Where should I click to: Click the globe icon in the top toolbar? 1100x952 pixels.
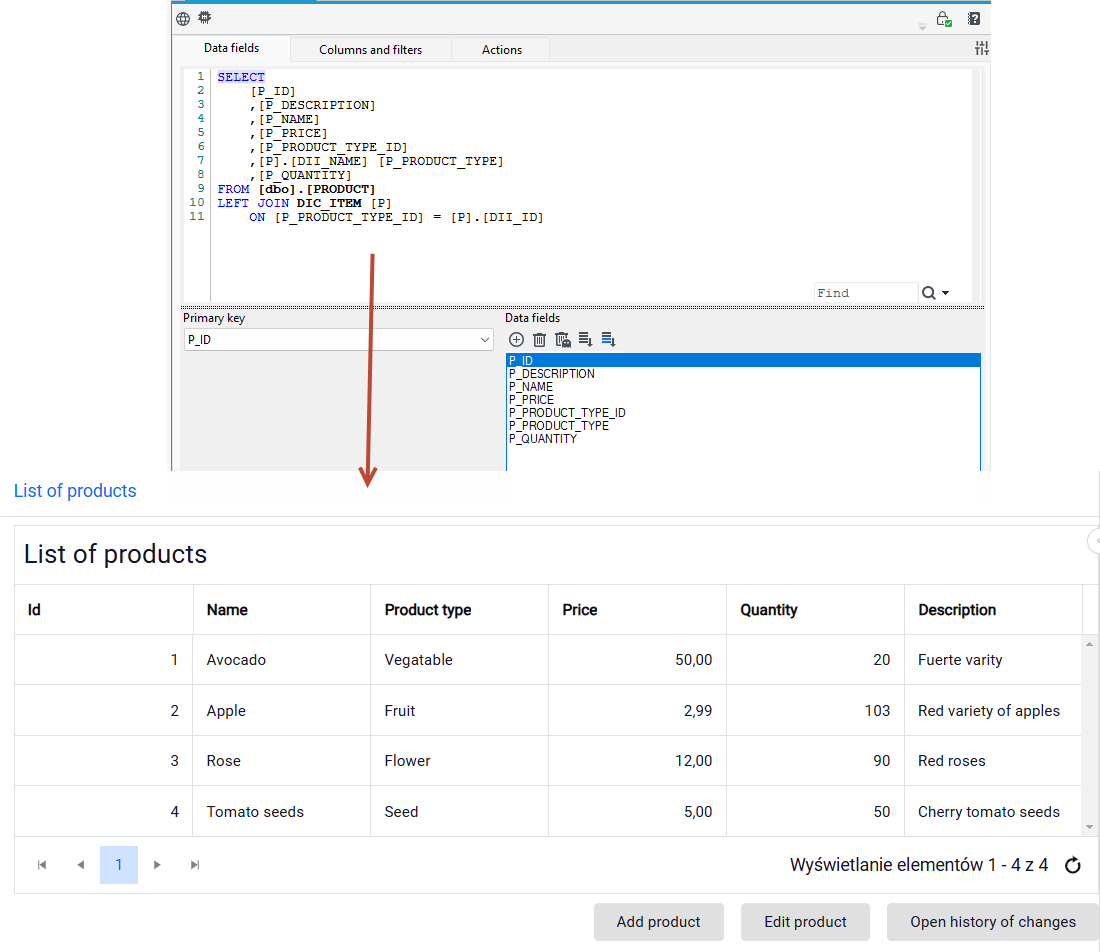[183, 19]
